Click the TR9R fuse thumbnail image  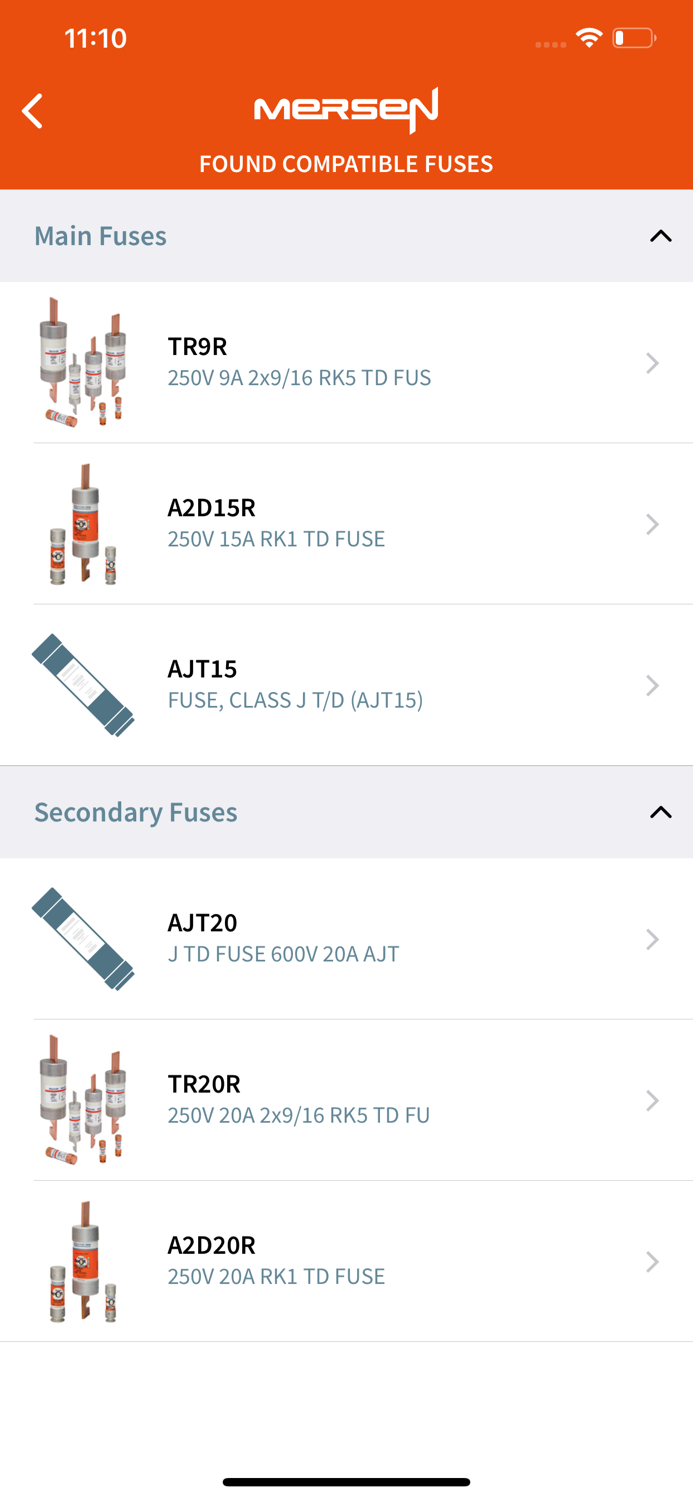(x=83, y=362)
